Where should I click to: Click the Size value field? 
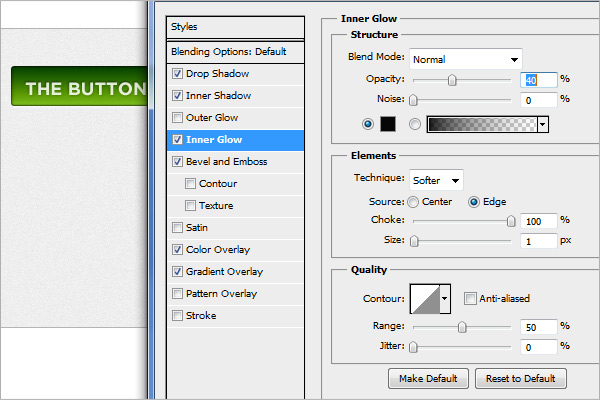(x=538, y=241)
